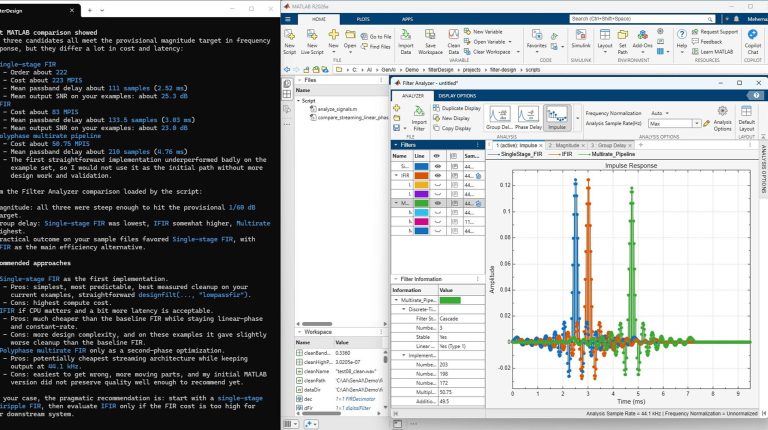The width and height of the screenshot is (768, 430).
Task: Click the MATLAB search field
Action: pos(642,19)
